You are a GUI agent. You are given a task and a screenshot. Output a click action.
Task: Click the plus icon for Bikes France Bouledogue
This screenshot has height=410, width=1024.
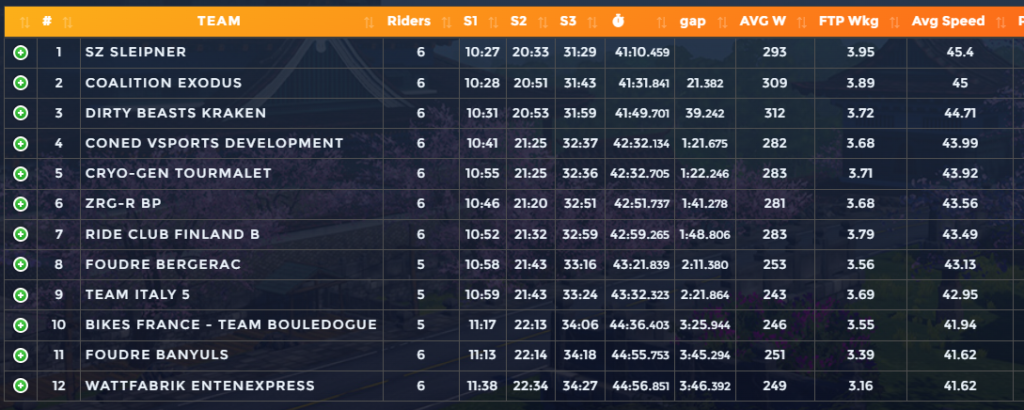pos(21,325)
